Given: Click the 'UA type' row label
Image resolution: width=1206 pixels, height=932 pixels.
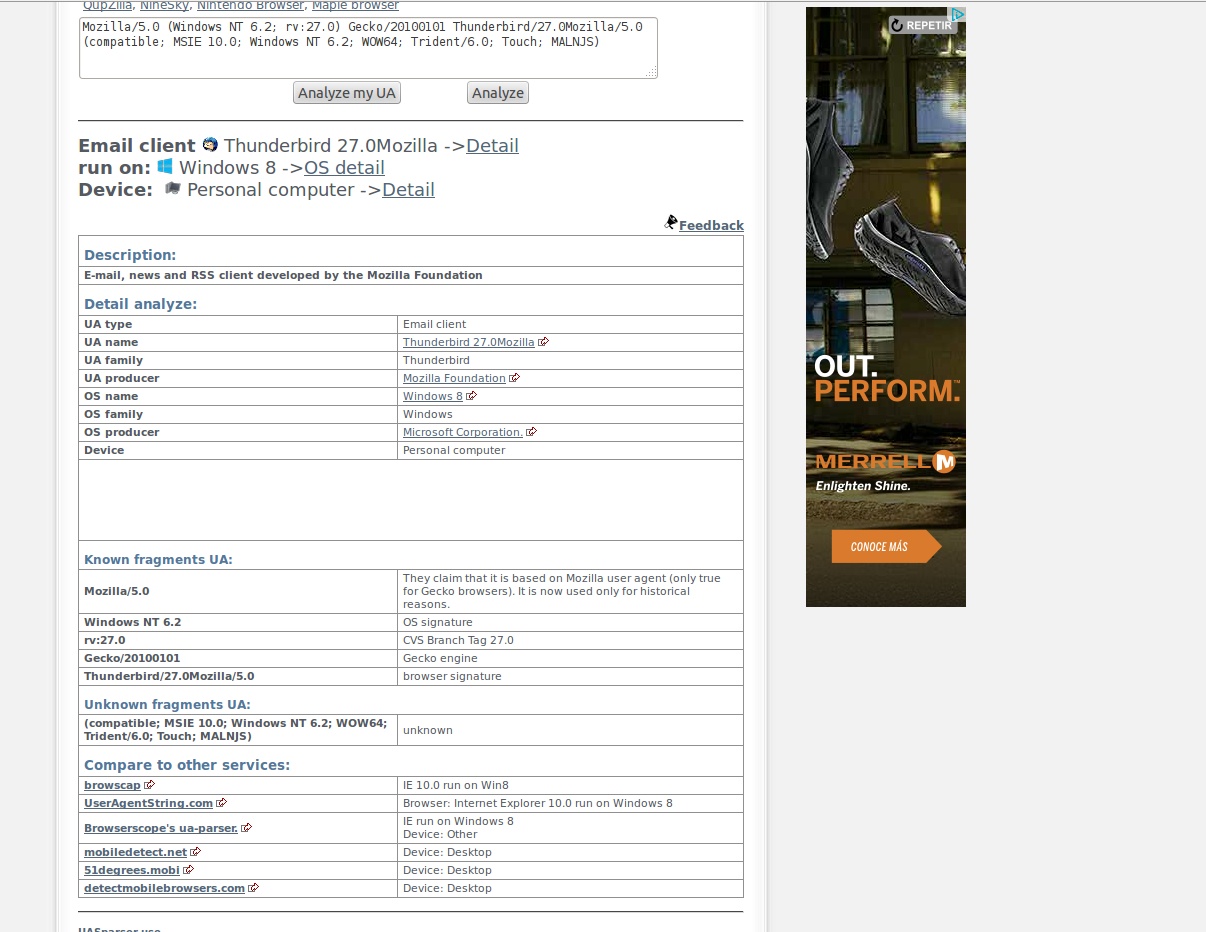Looking at the screenshot, I should (x=108, y=324).
